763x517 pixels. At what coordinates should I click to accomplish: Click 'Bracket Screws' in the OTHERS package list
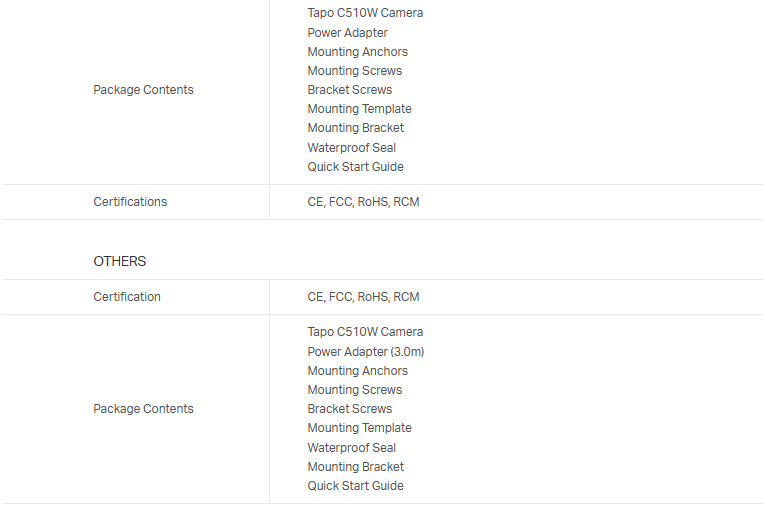pyautogui.click(x=349, y=409)
